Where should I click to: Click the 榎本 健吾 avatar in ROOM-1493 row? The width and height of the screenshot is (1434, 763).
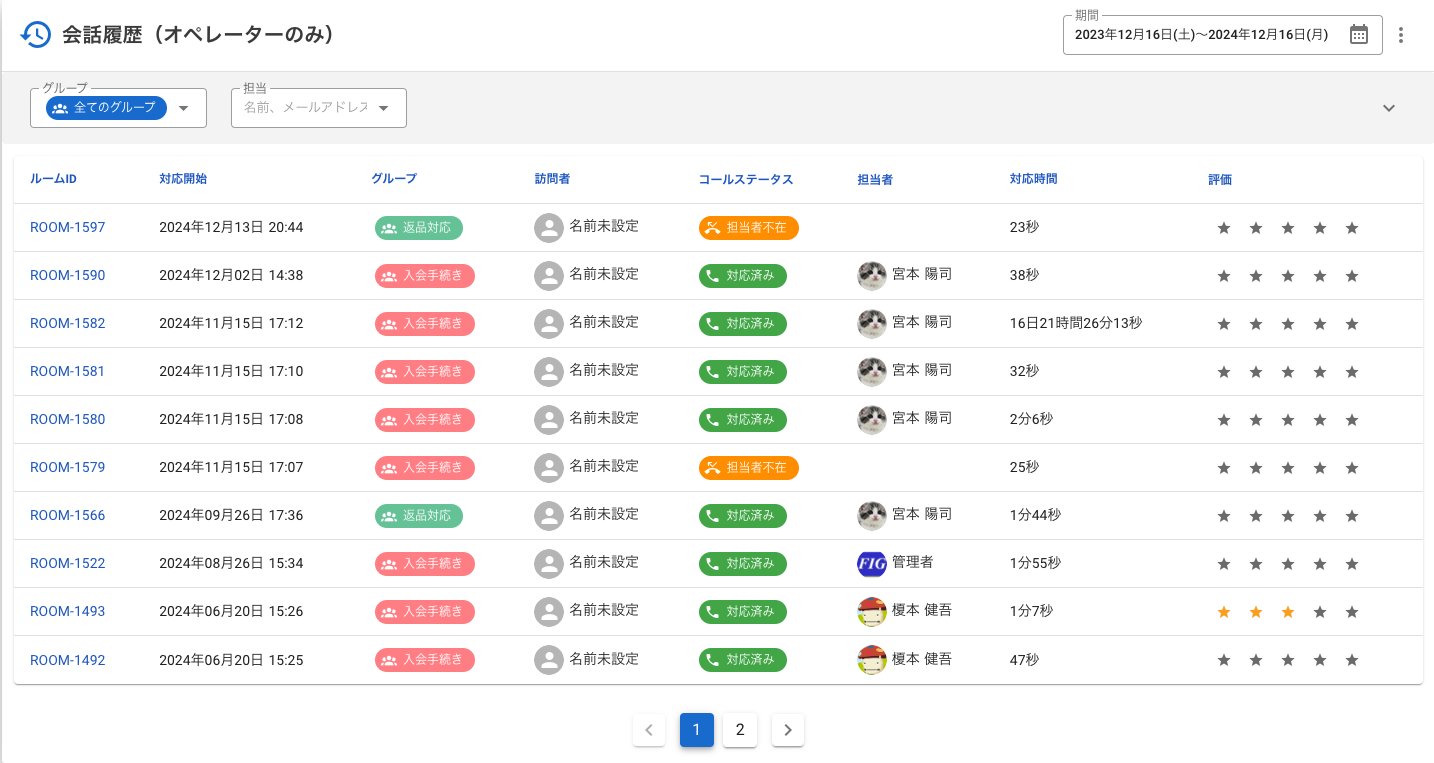coord(872,612)
